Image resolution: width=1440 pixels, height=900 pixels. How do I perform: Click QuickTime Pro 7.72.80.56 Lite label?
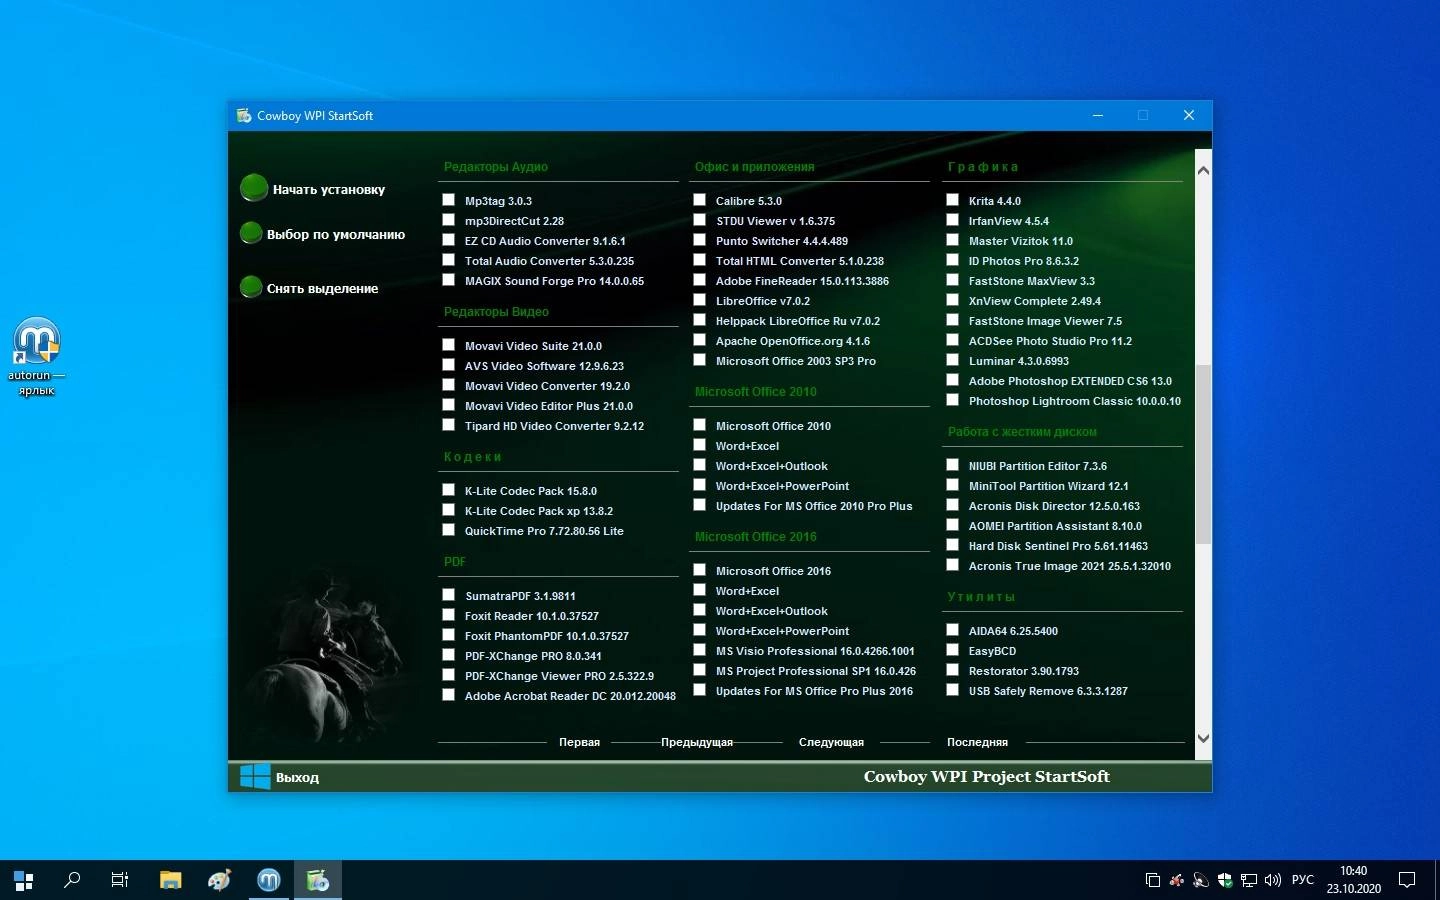click(x=544, y=531)
